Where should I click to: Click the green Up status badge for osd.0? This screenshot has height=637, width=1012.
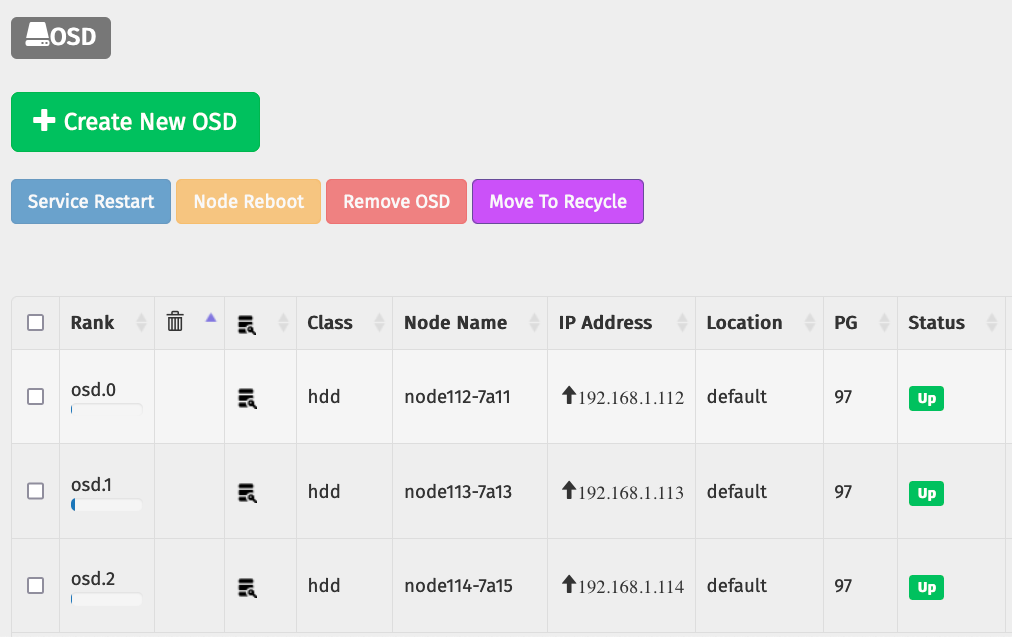point(925,398)
